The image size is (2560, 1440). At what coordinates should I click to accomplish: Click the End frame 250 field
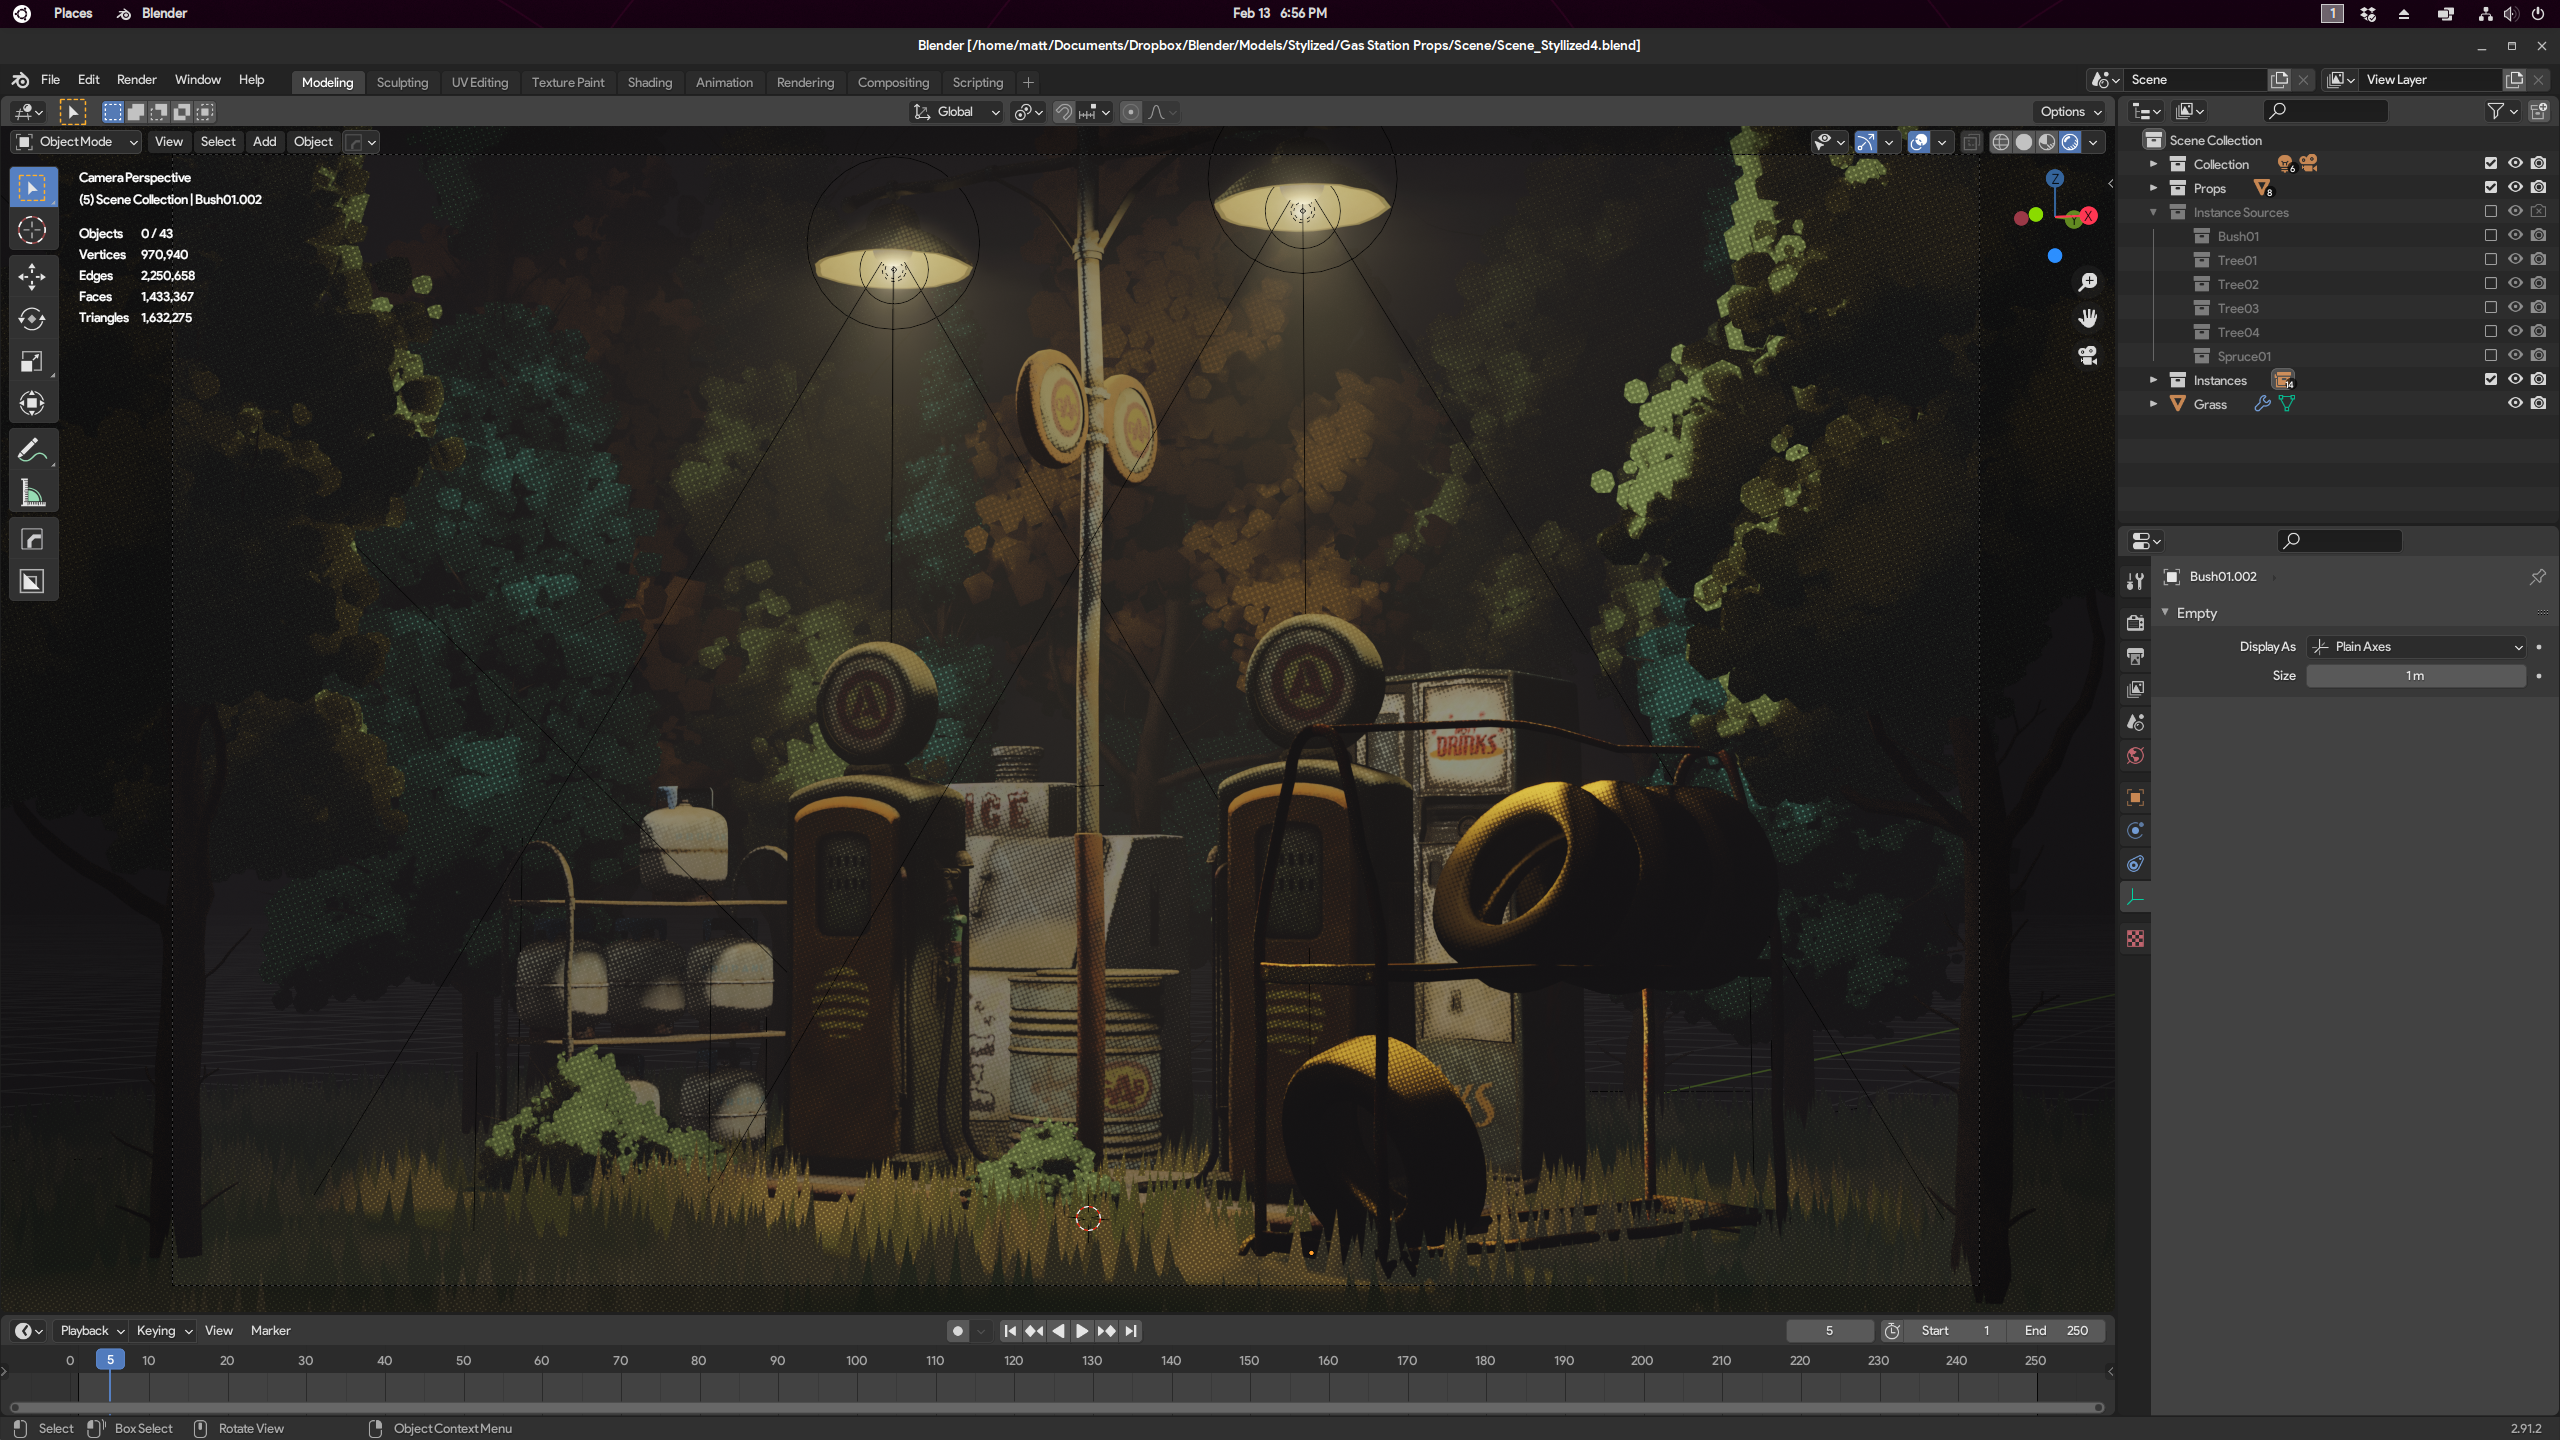2056,1331
